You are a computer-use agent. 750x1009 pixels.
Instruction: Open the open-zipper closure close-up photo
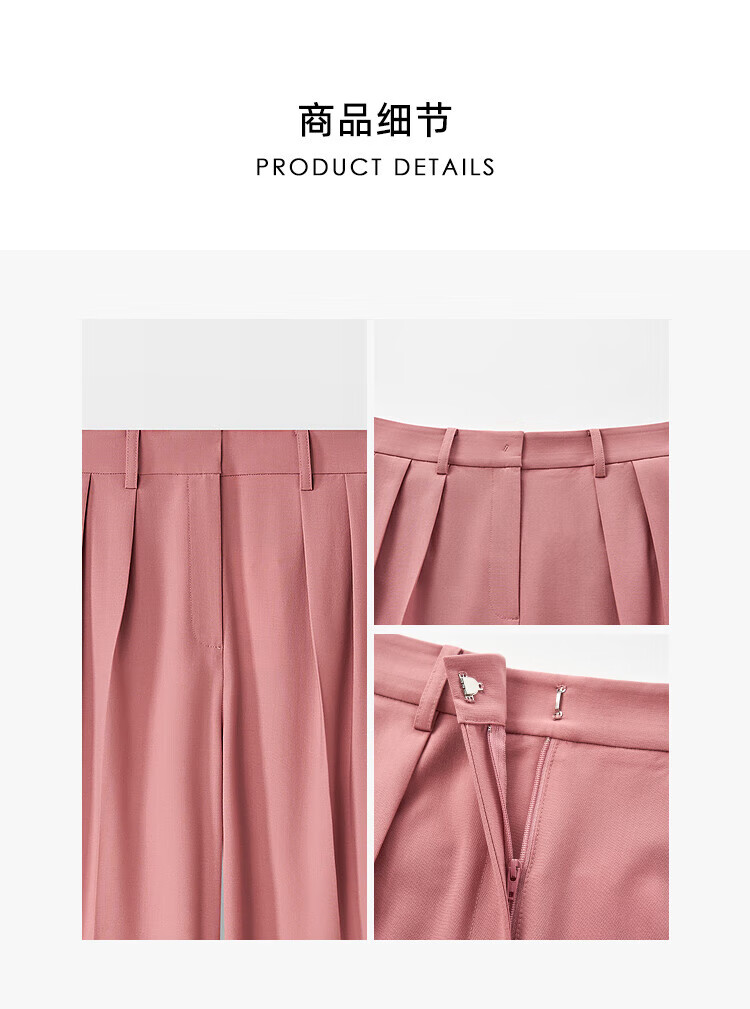pyautogui.click(x=522, y=787)
